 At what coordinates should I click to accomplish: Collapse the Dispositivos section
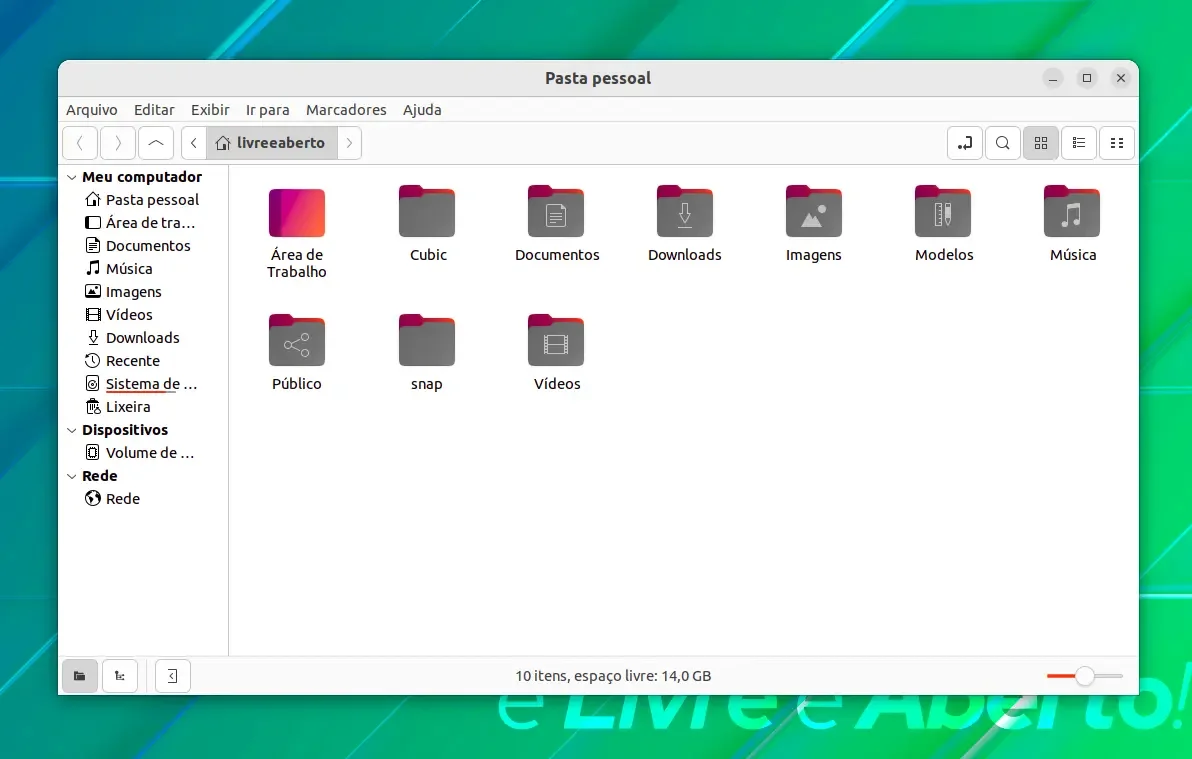72,430
